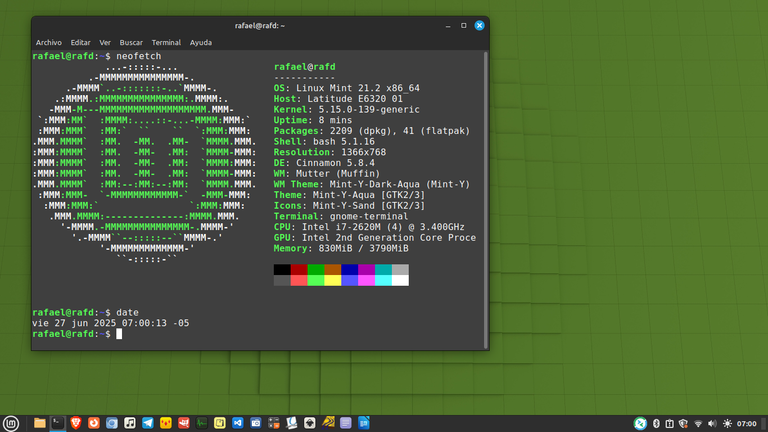Click the white swatch in neofetch palette
The width and height of the screenshot is (768, 432).
pyautogui.click(x=400, y=280)
